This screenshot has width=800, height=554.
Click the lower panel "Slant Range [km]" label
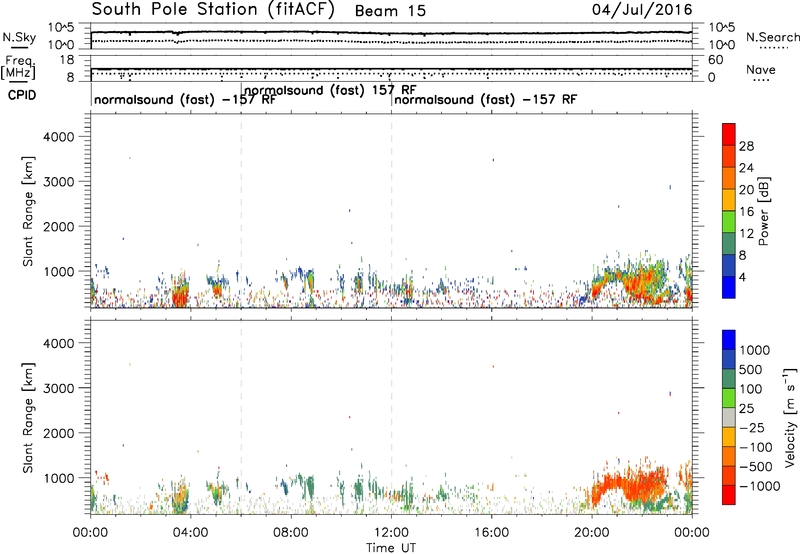(28, 418)
